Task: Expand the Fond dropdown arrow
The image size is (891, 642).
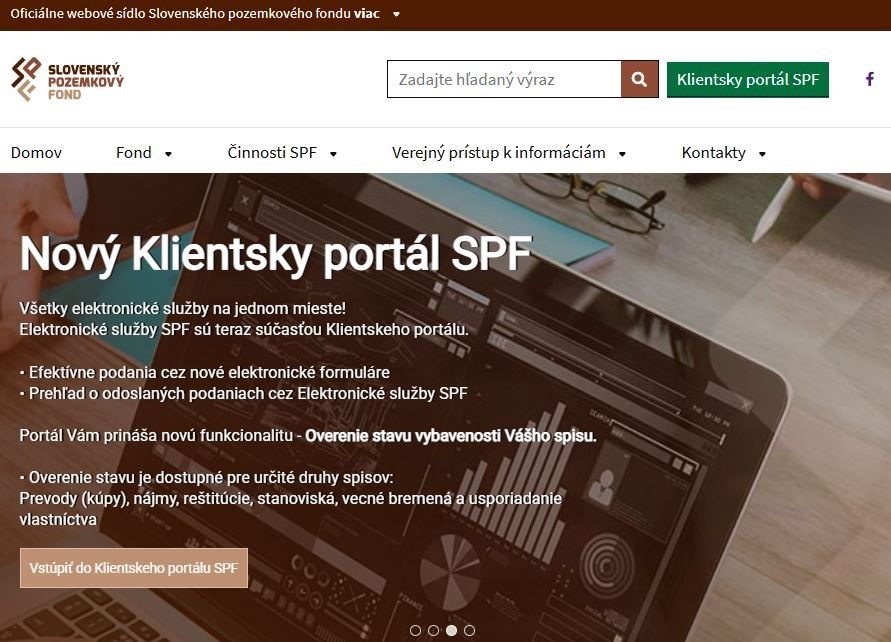Action: 168,154
